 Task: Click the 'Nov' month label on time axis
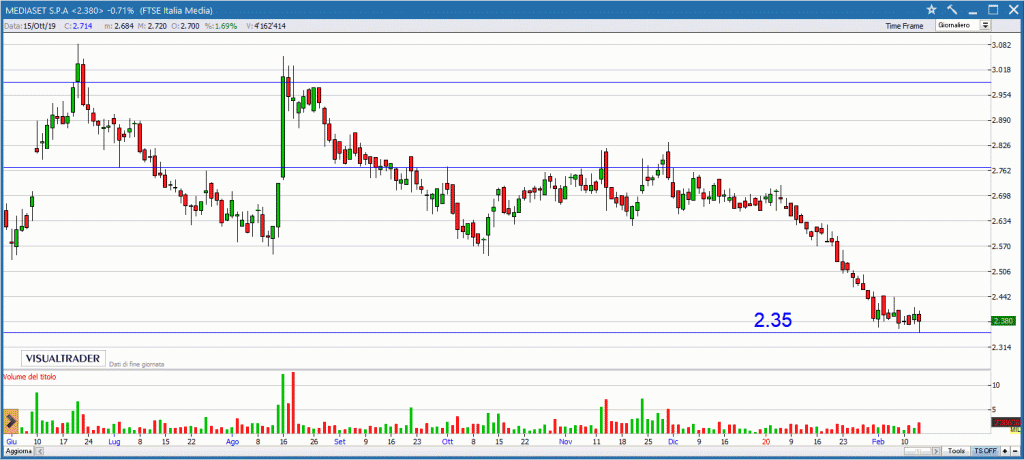pyautogui.click(x=566, y=442)
